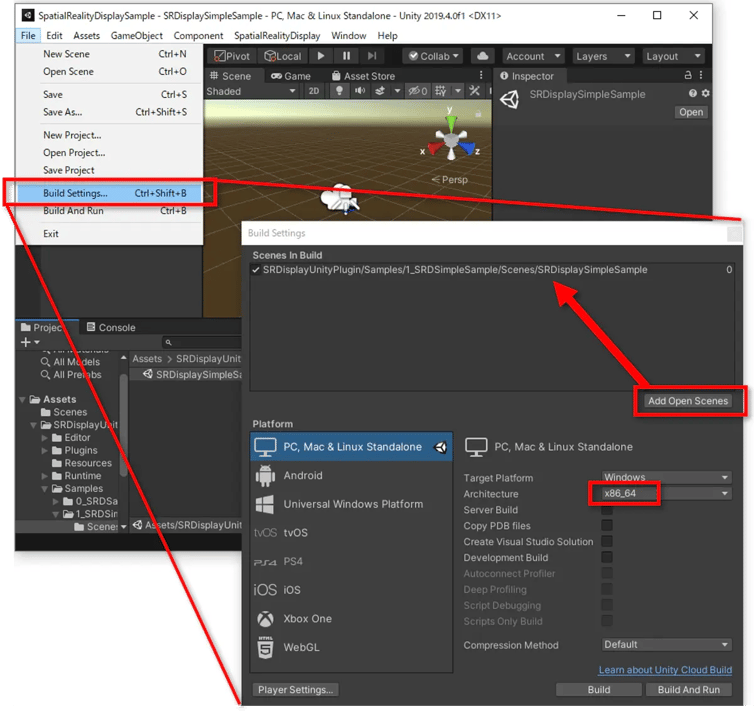The height and width of the screenshot is (714, 756).
Task: Enable Server Build checkbox
Action: tap(607, 510)
